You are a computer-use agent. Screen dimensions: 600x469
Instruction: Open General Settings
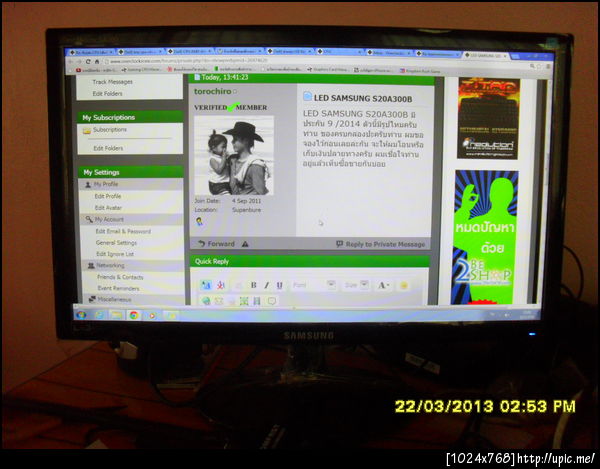click(116, 243)
